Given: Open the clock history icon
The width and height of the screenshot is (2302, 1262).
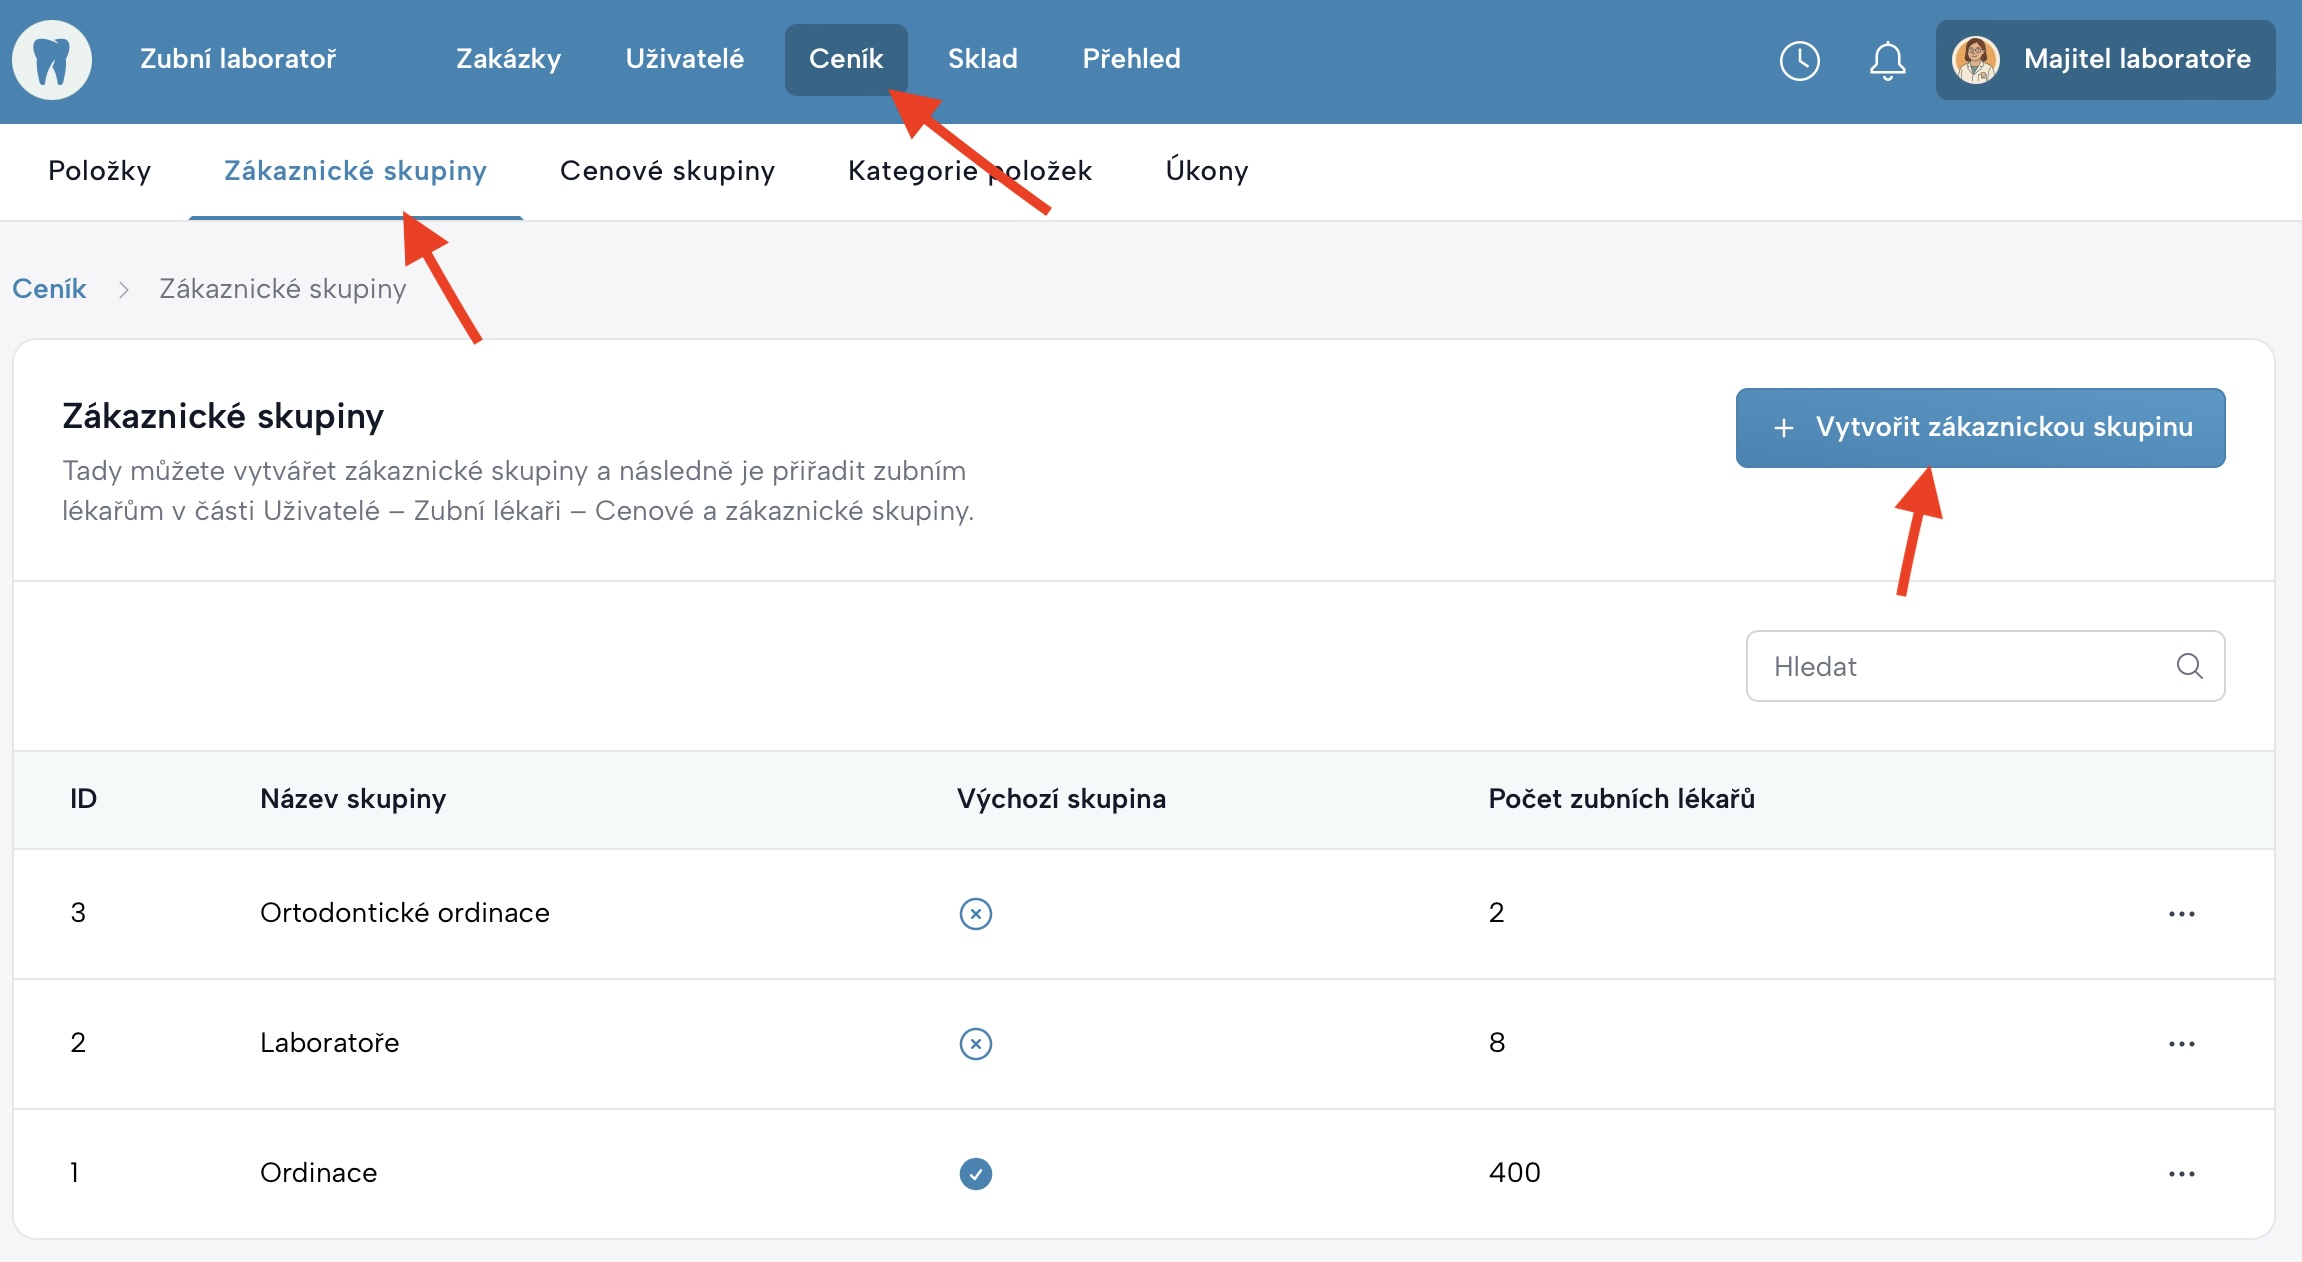Looking at the screenshot, I should [1799, 61].
